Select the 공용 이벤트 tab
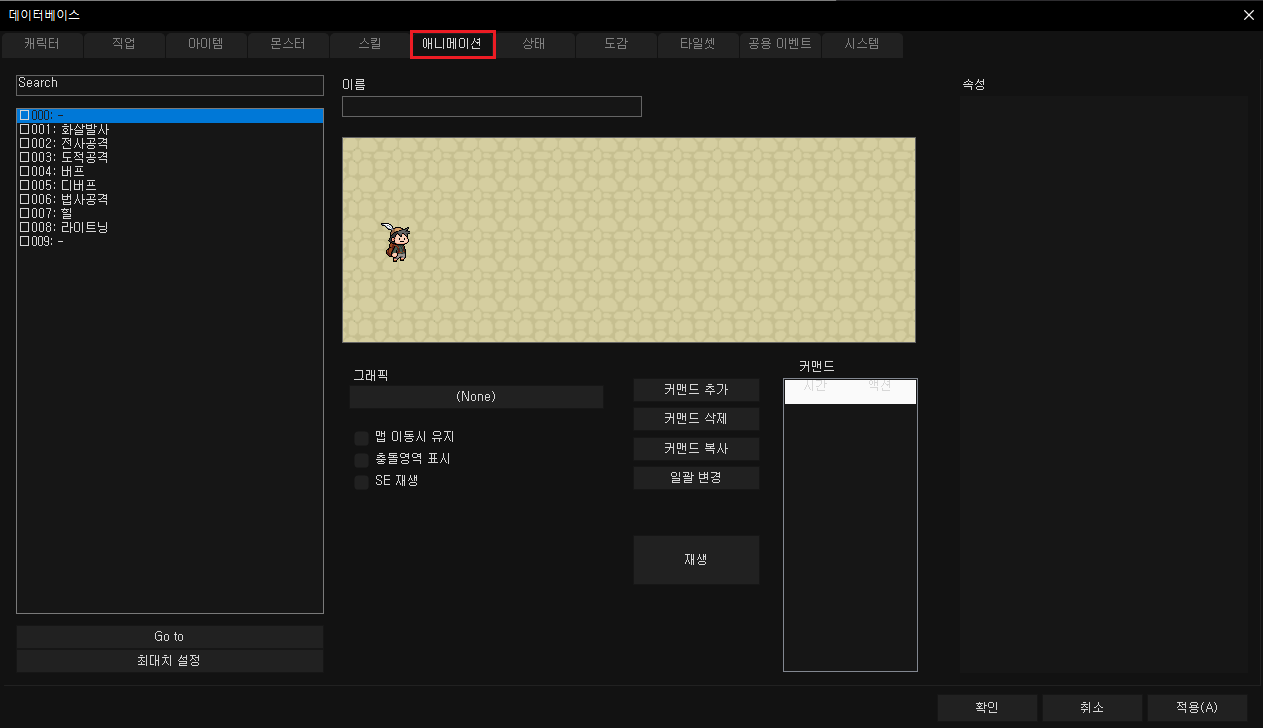 pyautogui.click(x=780, y=44)
